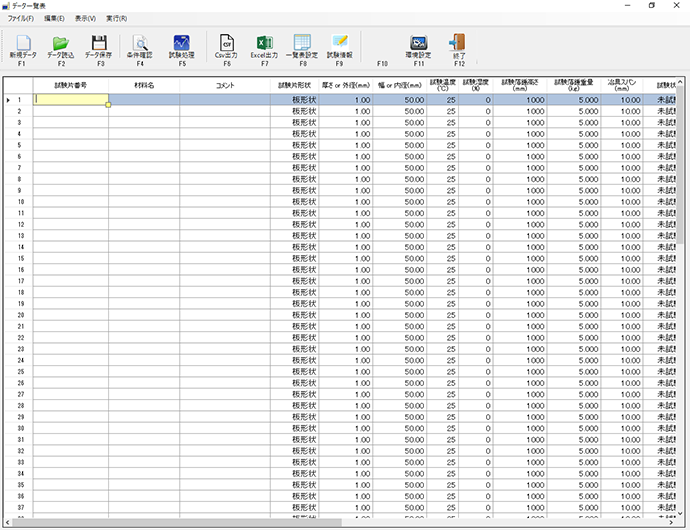Click 板形状 cell in row 33
This screenshot has width=690, height=530.
coord(294,462)
